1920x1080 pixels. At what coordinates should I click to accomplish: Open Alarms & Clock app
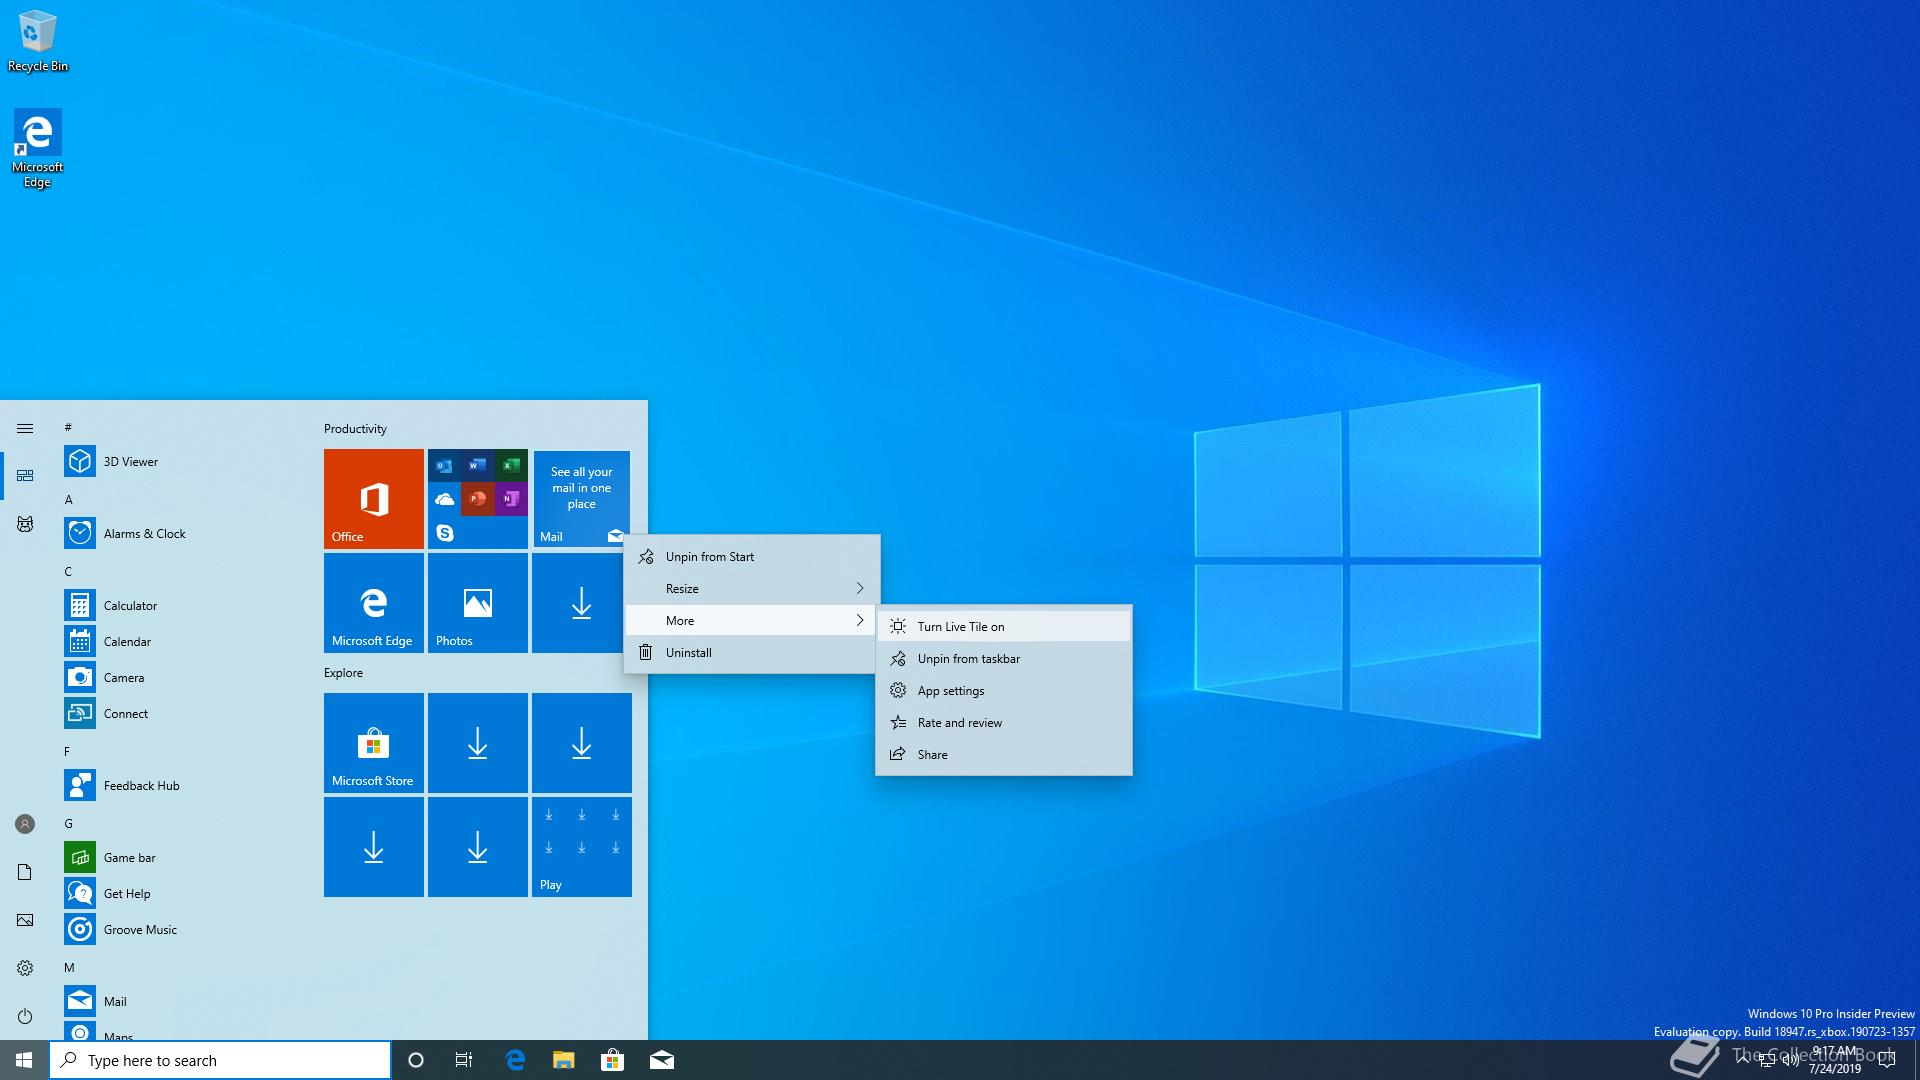pyautogui.click(x=180, y=534)
